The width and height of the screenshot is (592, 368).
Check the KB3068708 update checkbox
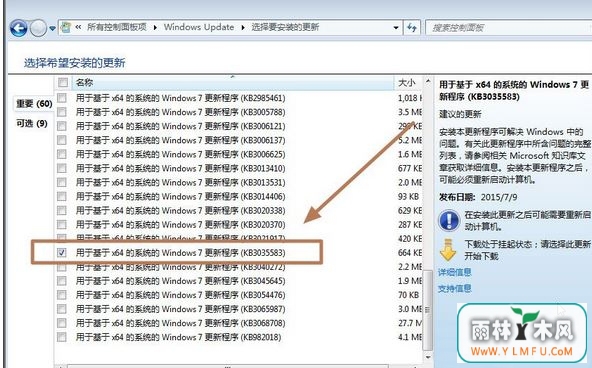coord(62,323)
